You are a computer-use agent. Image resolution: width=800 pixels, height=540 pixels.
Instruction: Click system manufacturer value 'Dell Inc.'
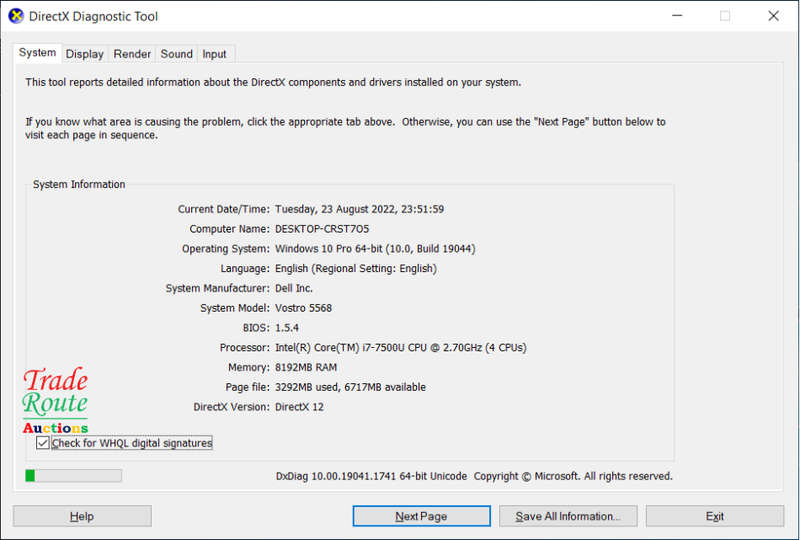[294, 288]
